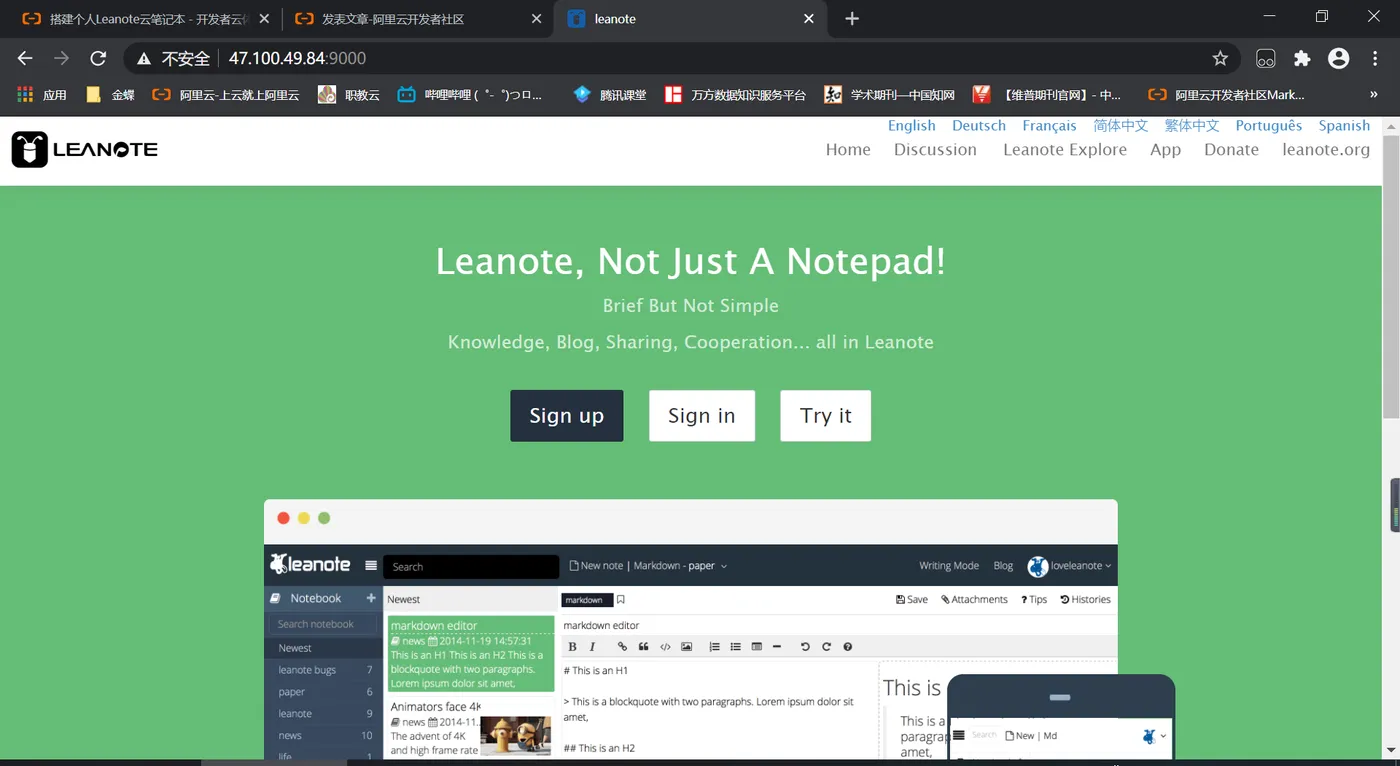Click the Leanote logo in header

coord(85,150)
